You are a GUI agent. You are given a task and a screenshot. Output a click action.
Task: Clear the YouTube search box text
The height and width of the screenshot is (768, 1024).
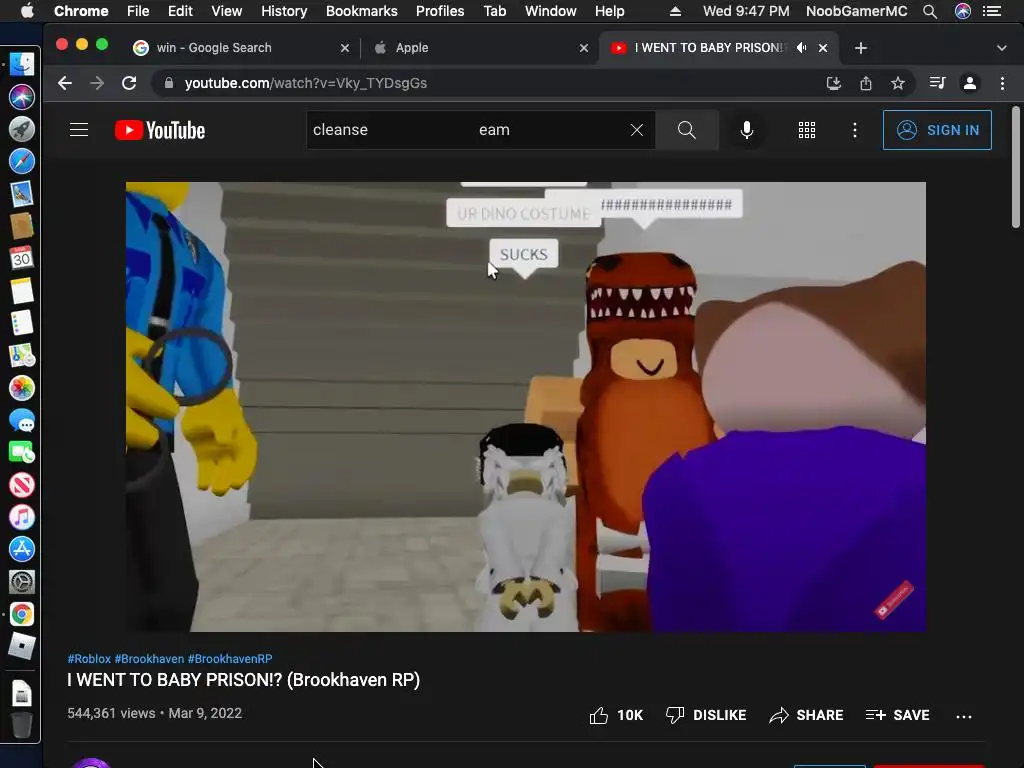637,130
